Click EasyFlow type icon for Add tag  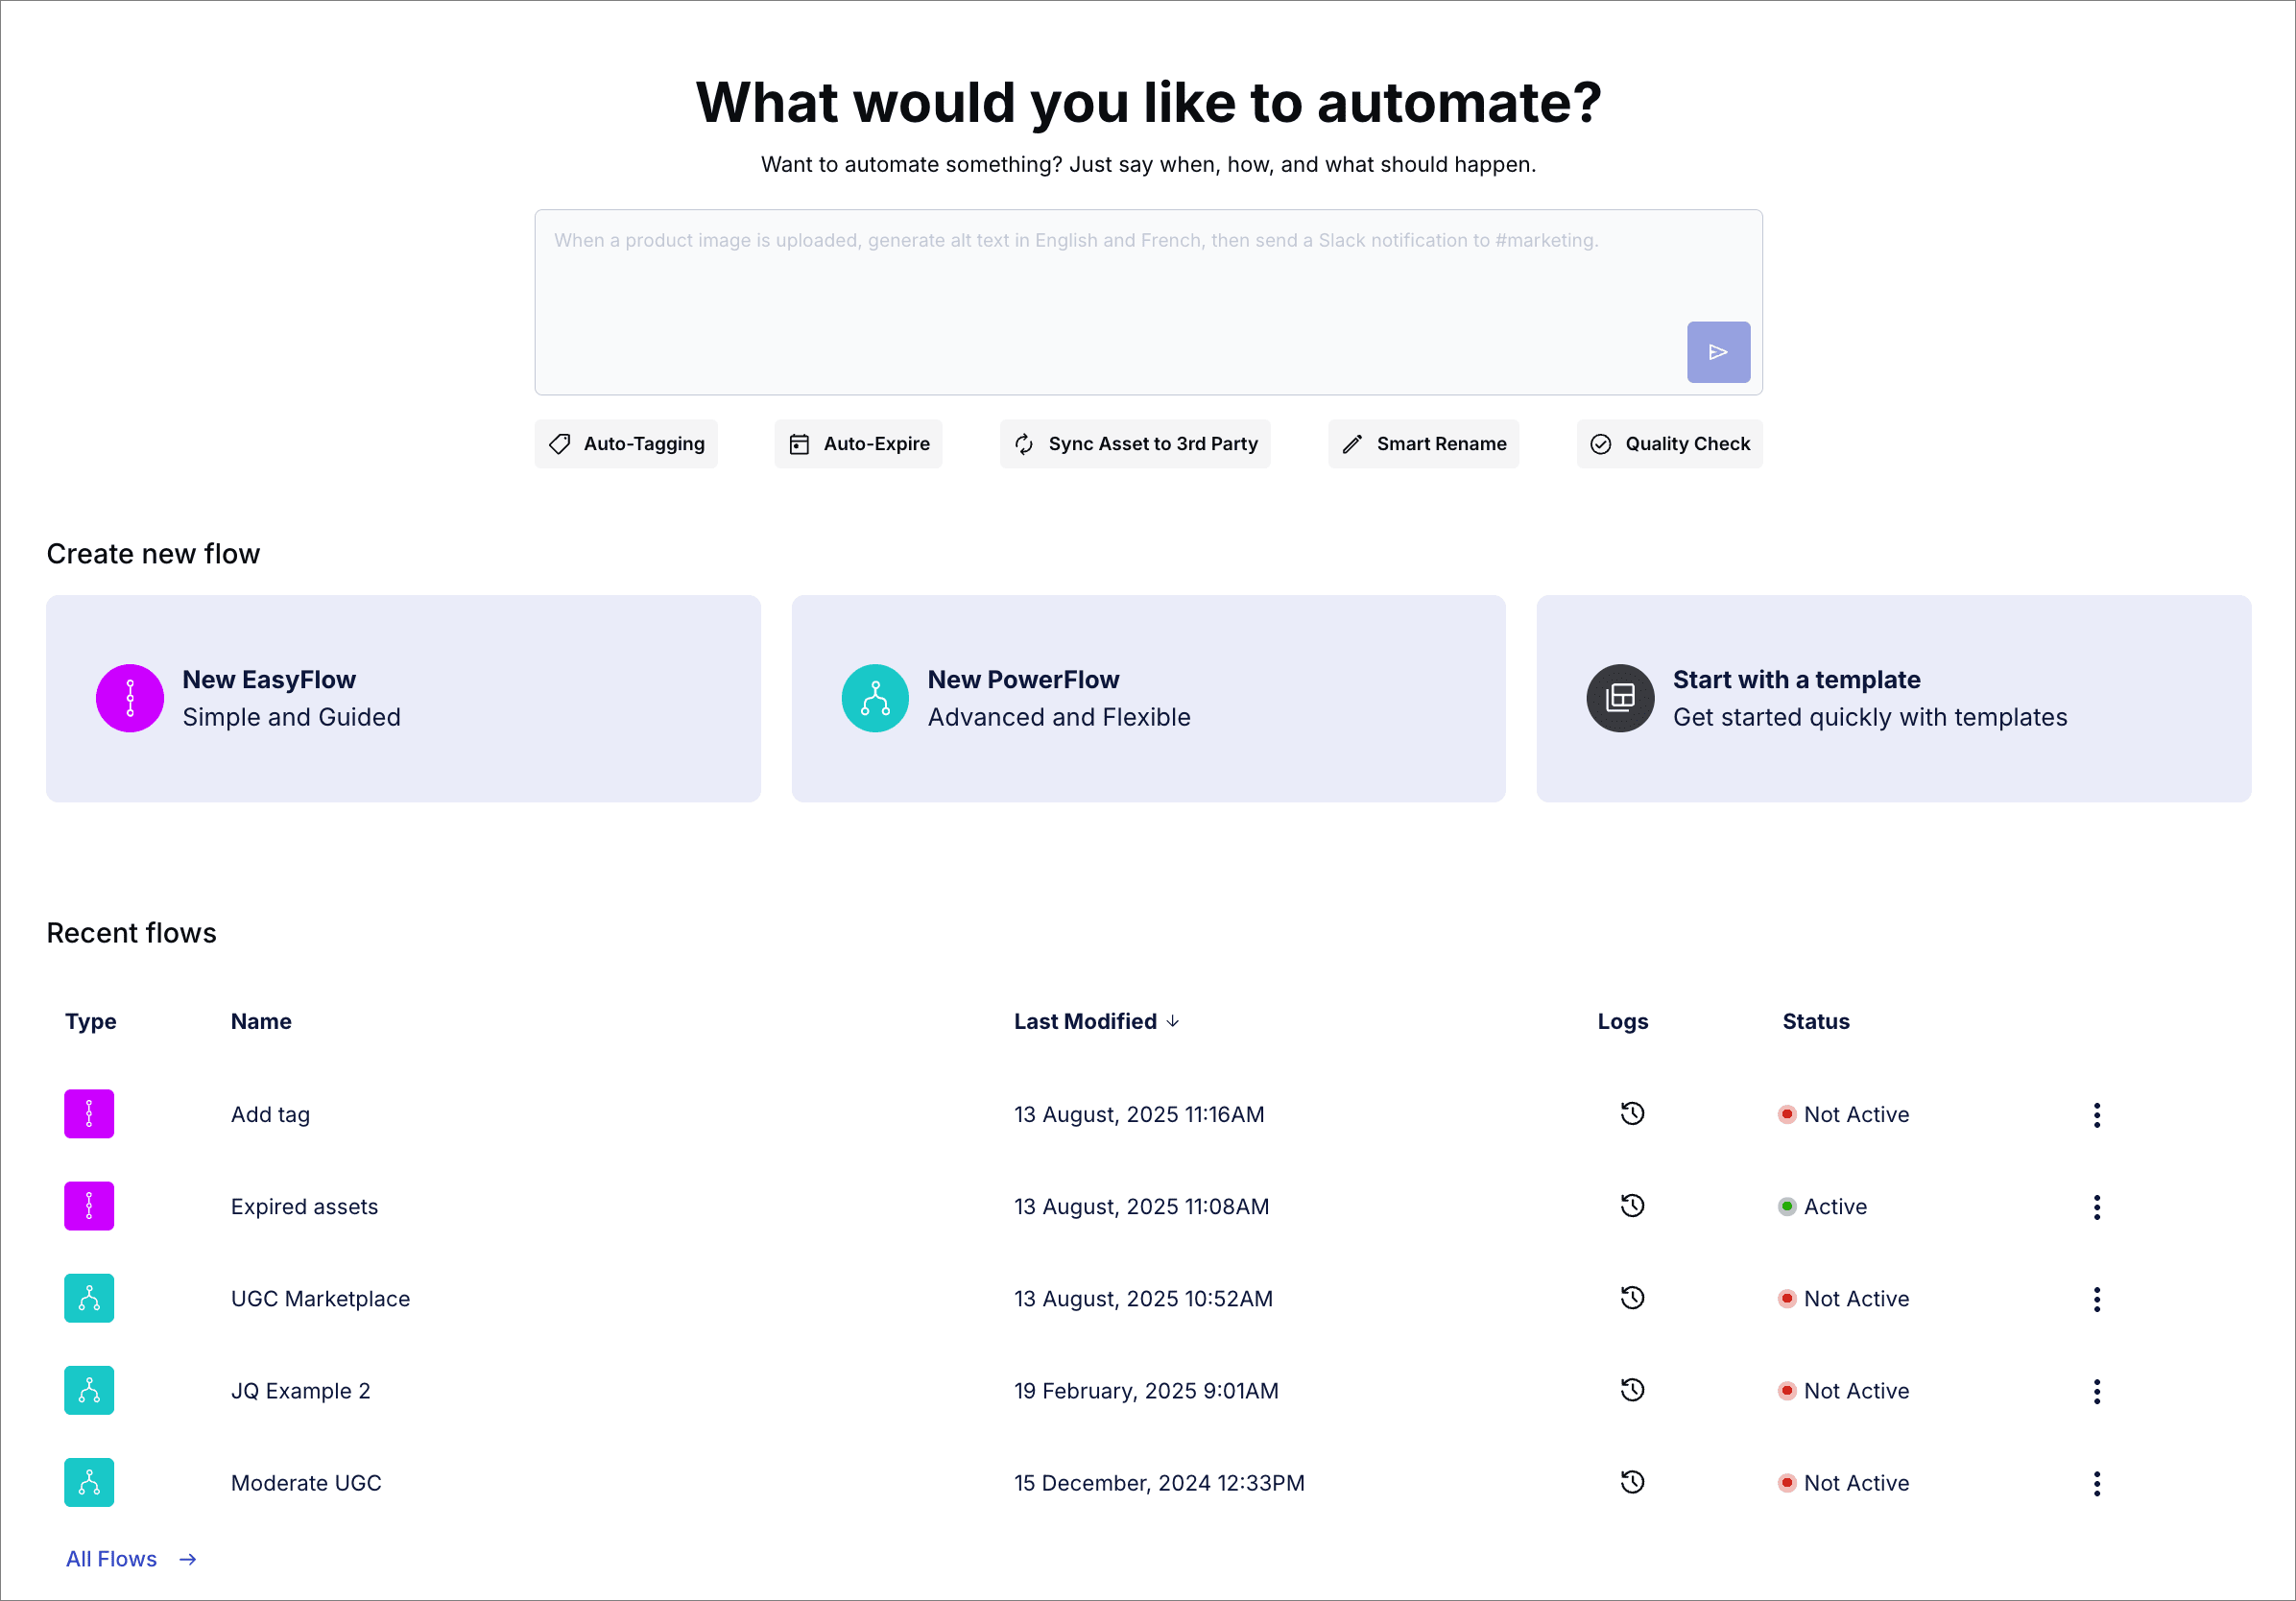coord(89,1114)
